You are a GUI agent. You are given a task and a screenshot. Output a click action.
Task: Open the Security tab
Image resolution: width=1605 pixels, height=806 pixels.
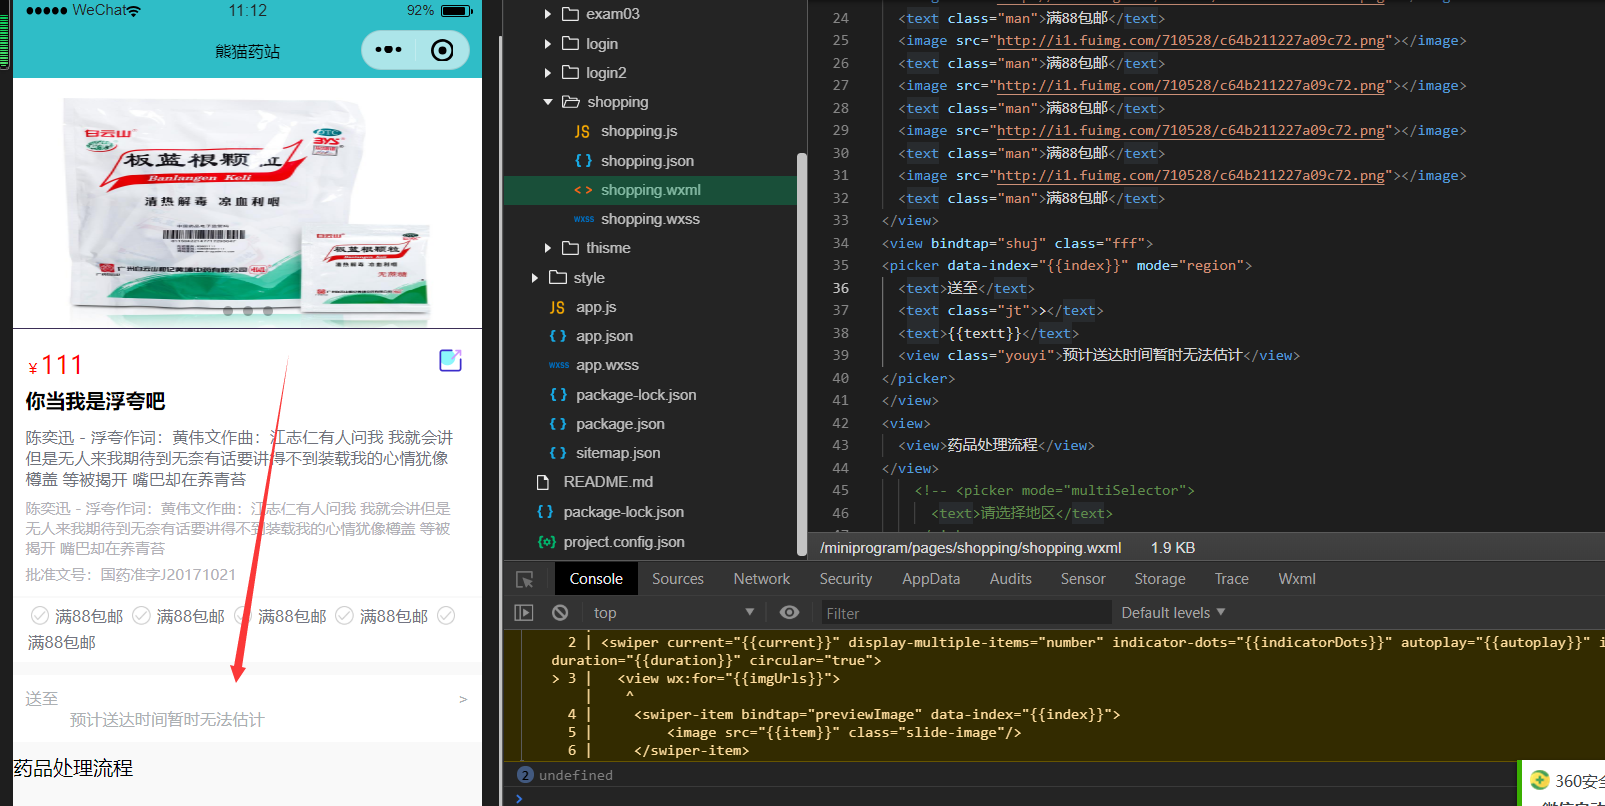(x=846, y=579)
